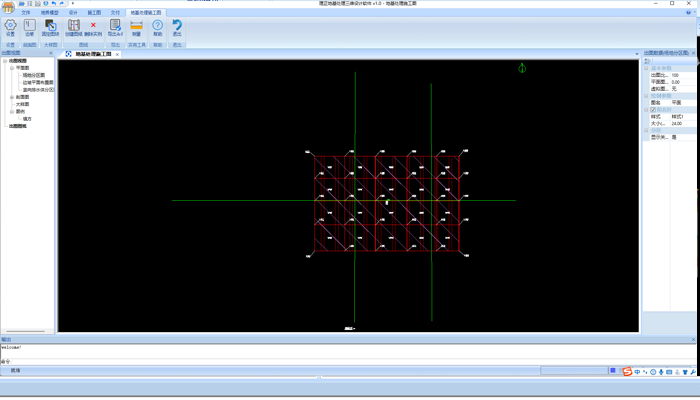The image size is (700, 400).
Task: Open the 地质模型 ribbon tab
Action: pos(49,13)
